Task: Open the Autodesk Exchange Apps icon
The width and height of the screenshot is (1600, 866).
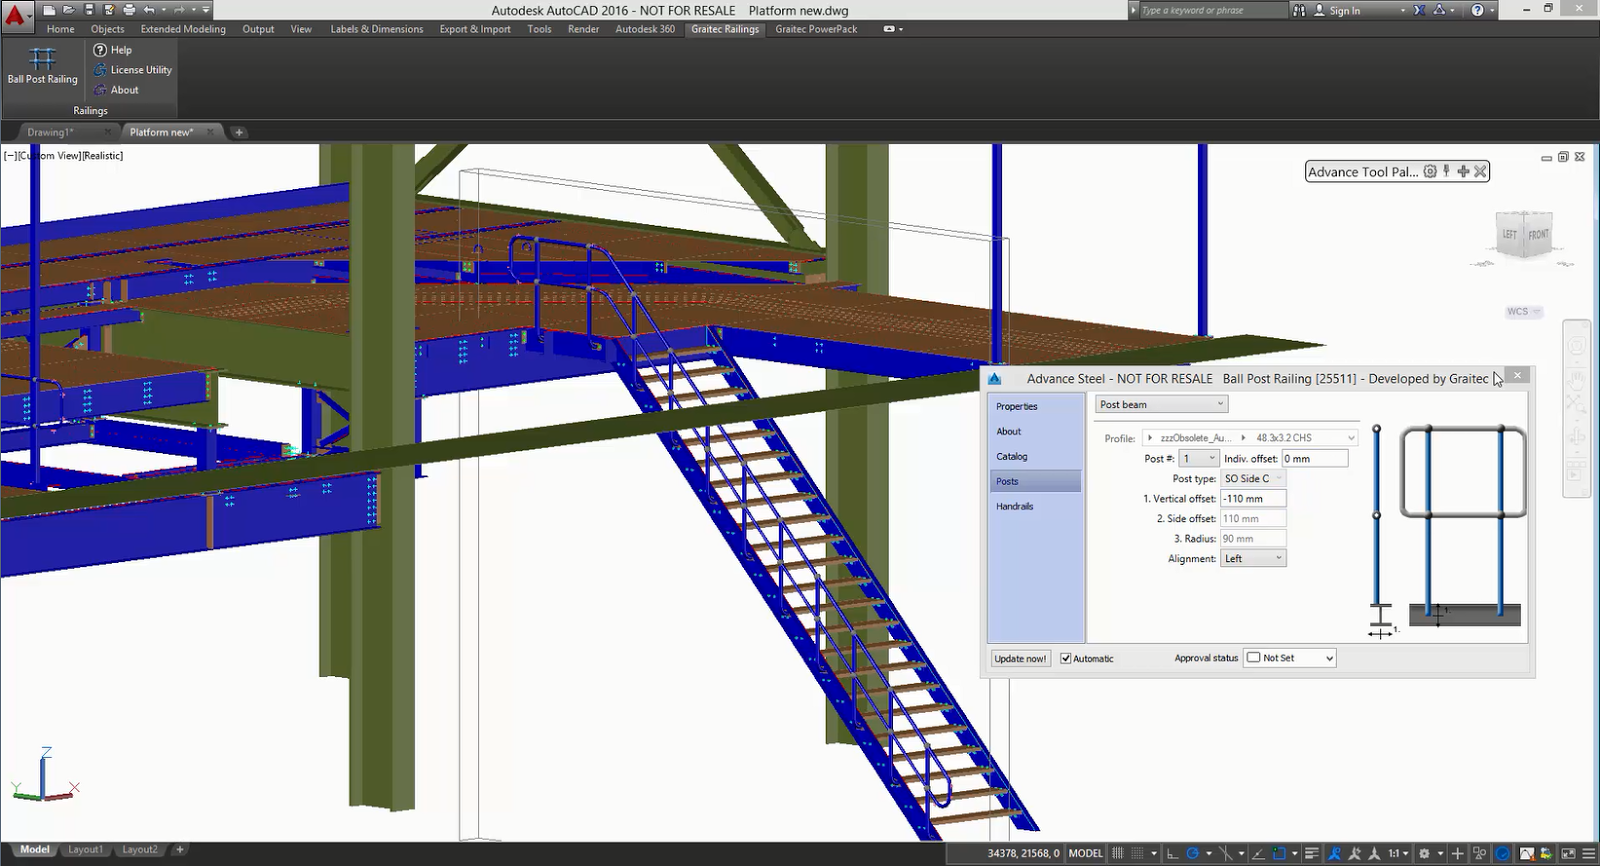Action: (1419, 10)
